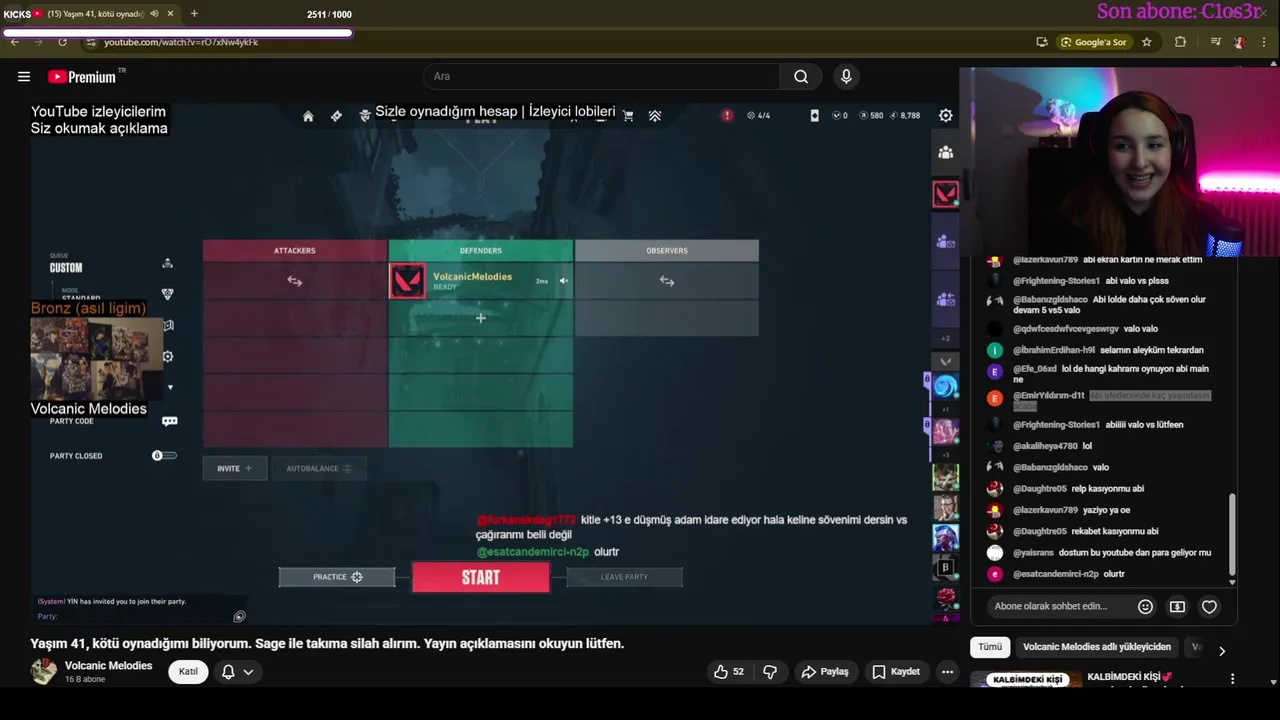The image size is (1280, 720).
Task: Select the ATTACKERS team header
Action: [294, 251]
